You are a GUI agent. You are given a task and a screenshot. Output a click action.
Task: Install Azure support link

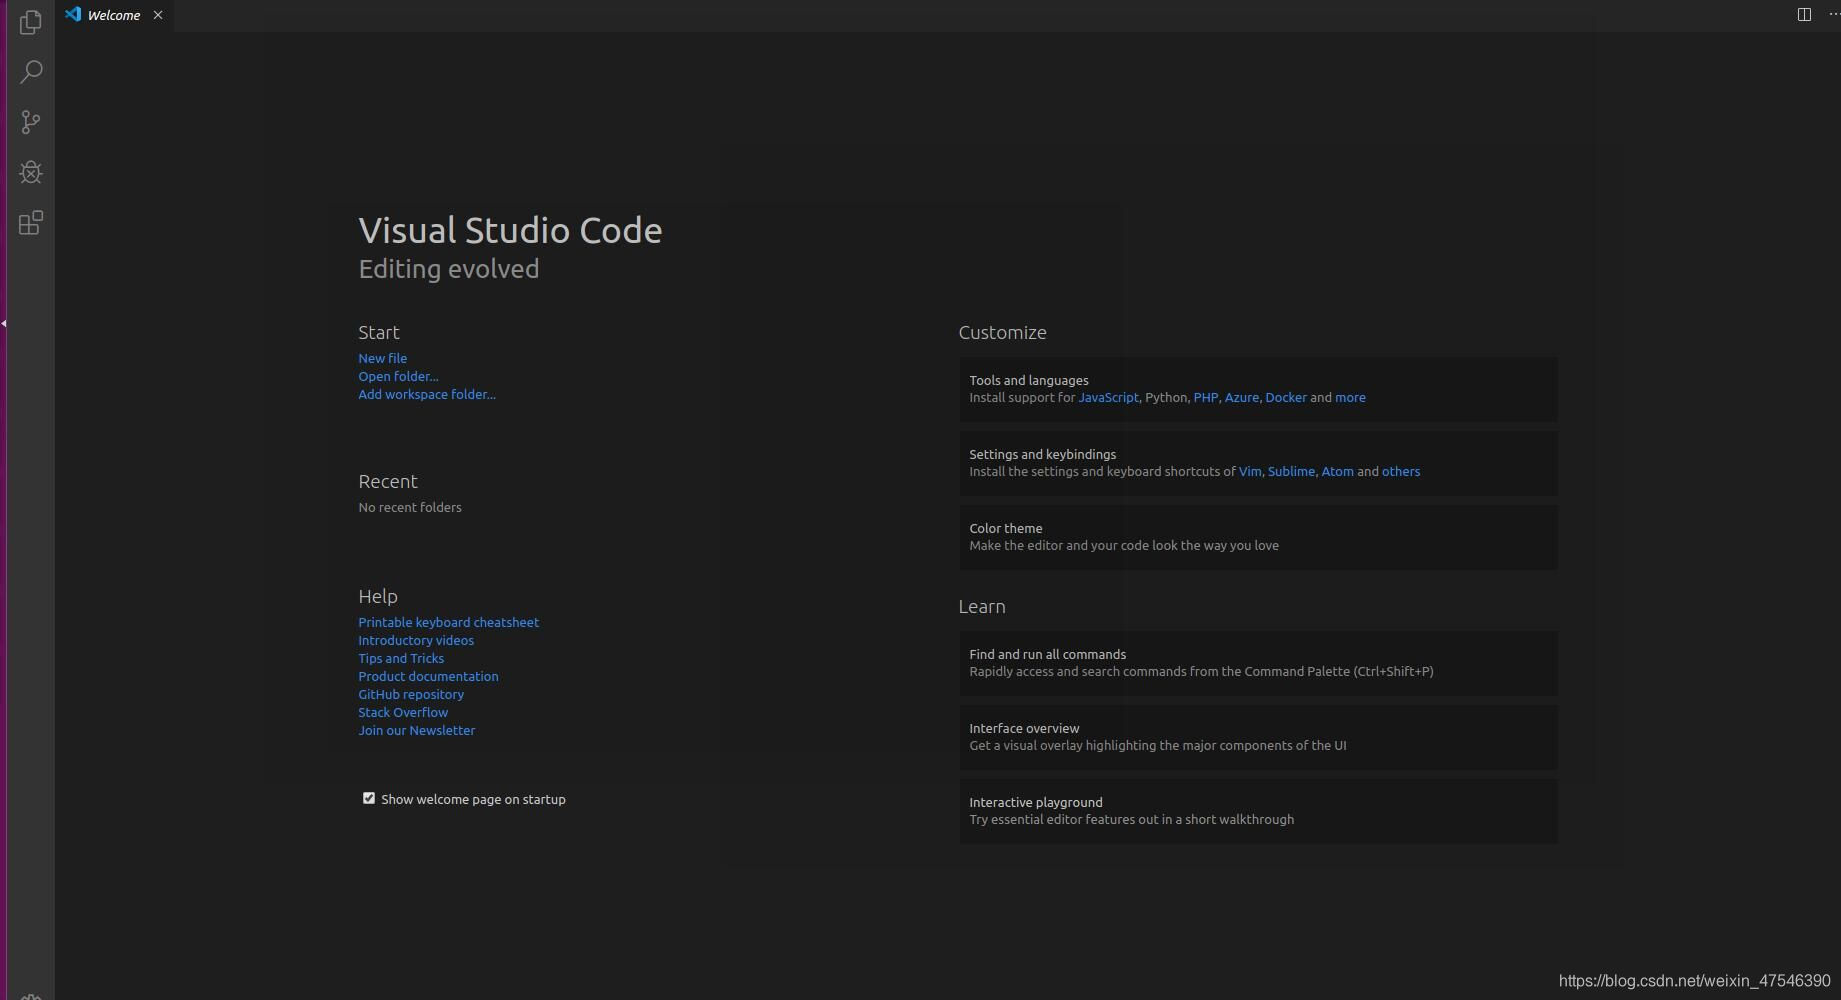click(x=1241, y=397)
